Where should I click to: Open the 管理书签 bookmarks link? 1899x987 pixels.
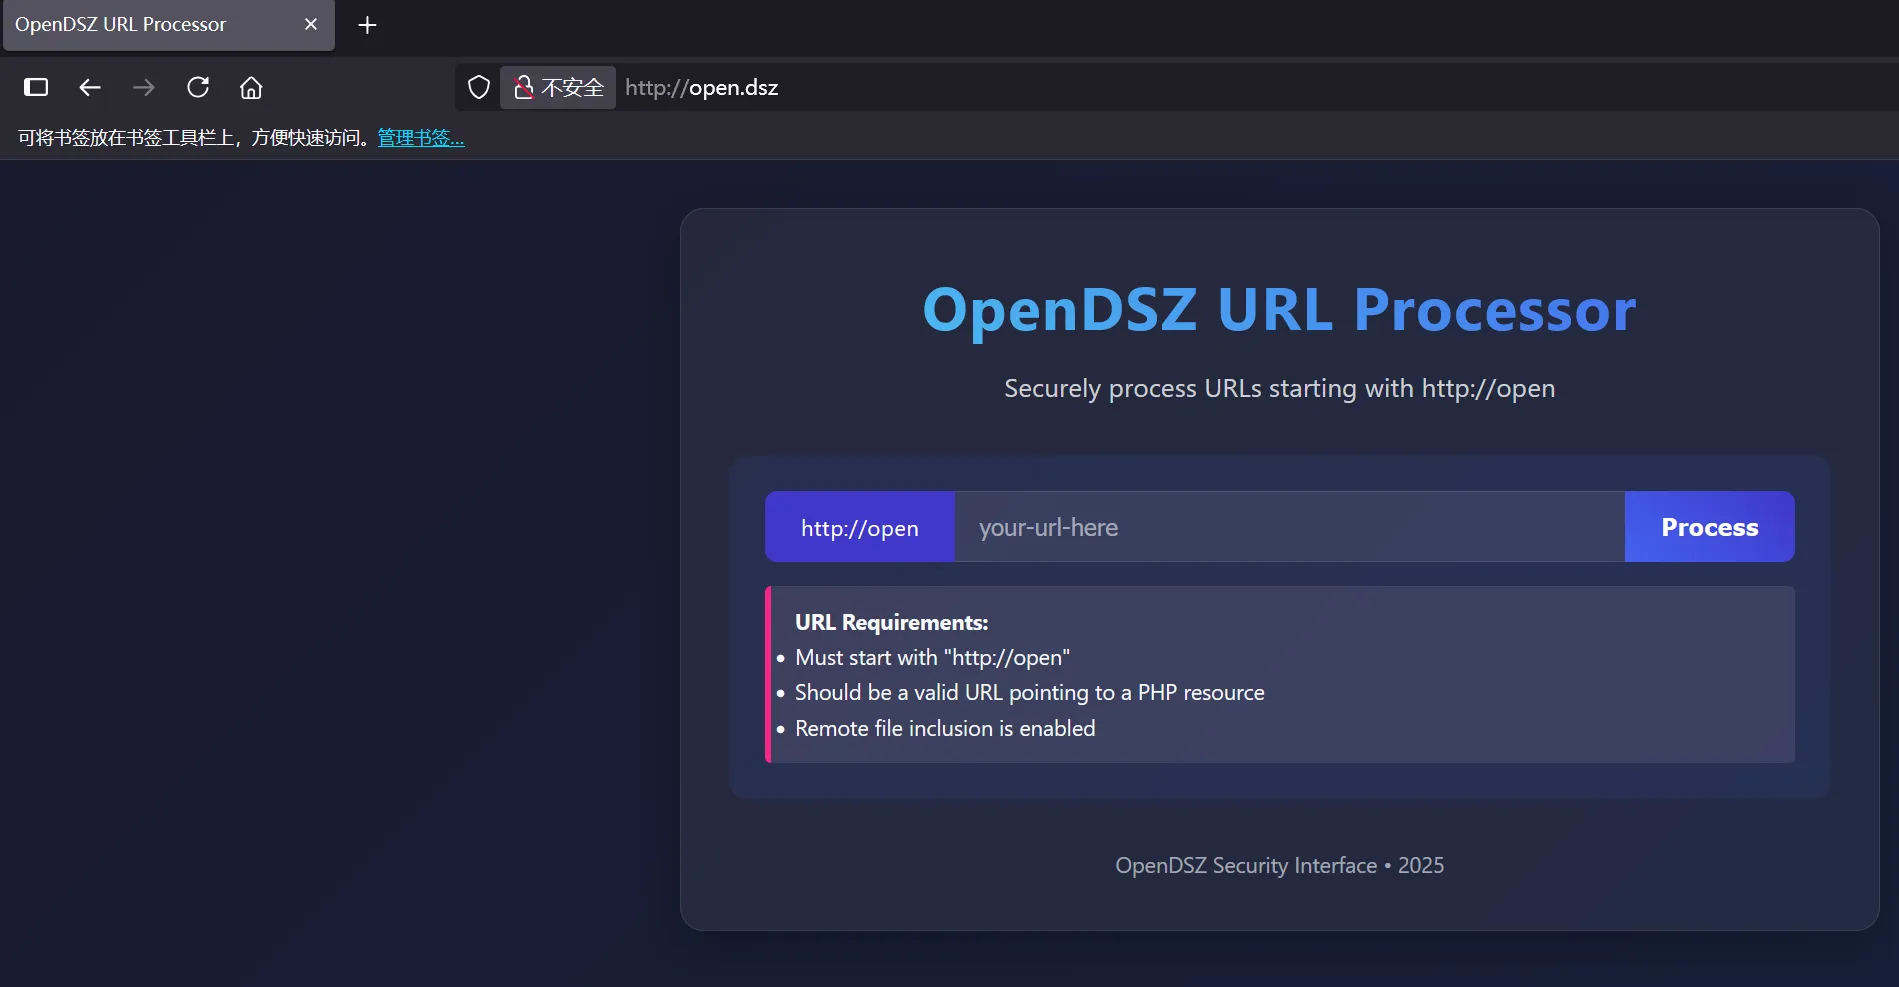[x=420, y=138]
